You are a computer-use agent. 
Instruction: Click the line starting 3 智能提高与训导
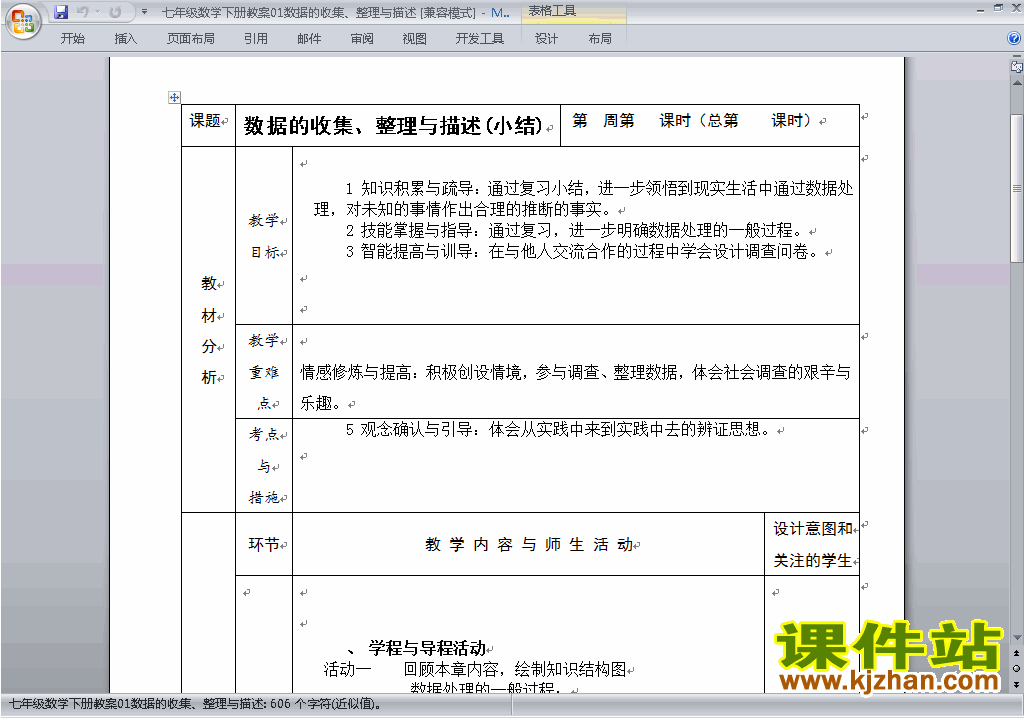(581, 251)
